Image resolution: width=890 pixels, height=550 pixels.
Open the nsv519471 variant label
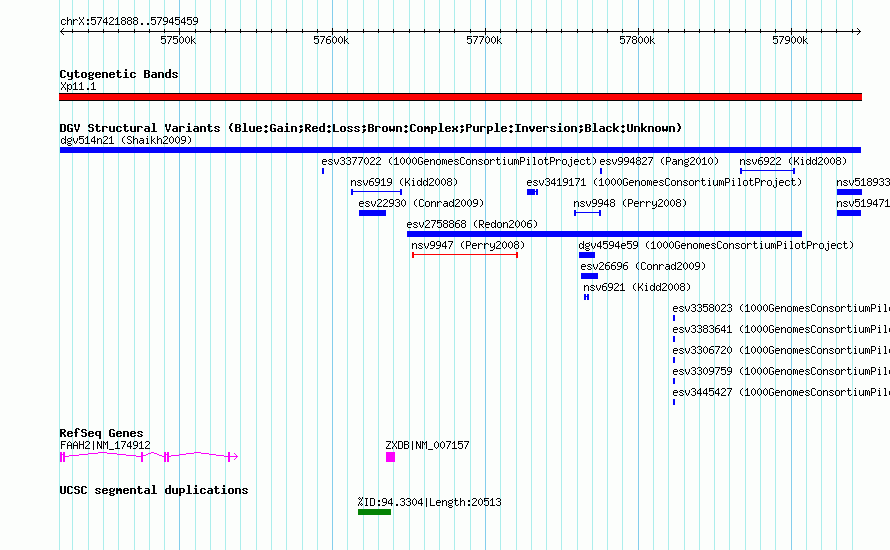coord(863,203)
